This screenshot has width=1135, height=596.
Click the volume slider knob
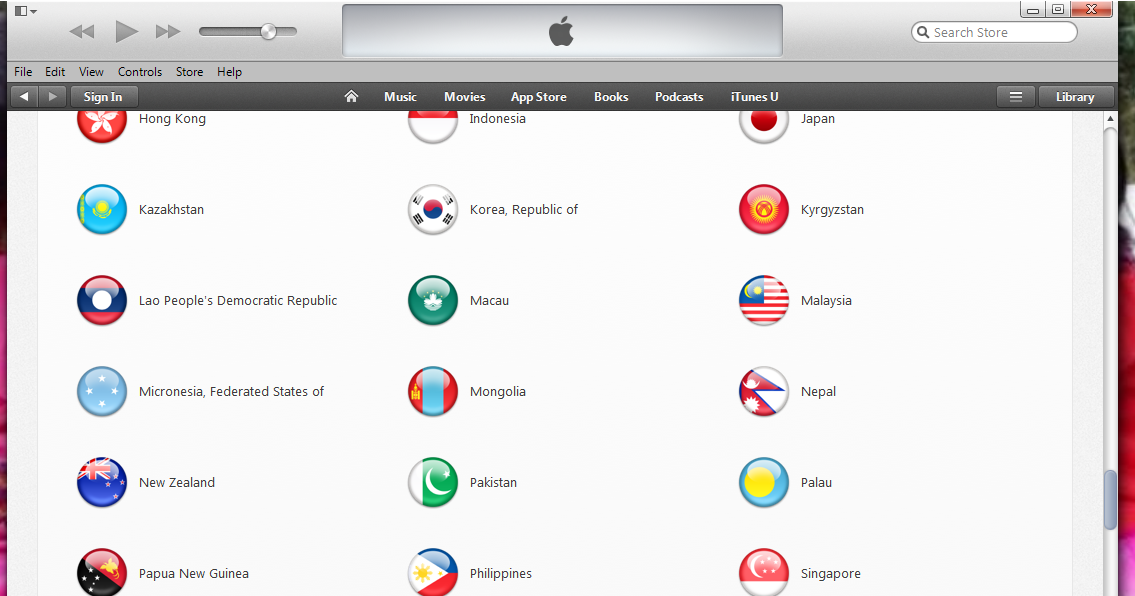point(269,31)
